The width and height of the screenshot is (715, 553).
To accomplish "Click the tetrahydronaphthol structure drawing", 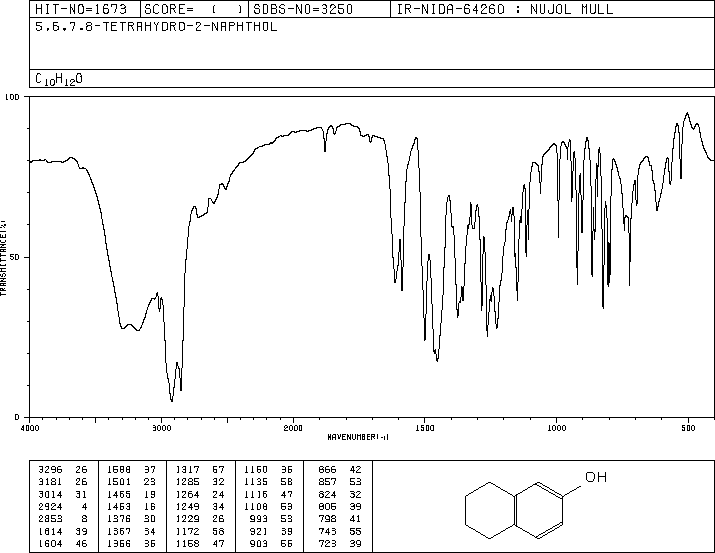I will coord(536,506).
